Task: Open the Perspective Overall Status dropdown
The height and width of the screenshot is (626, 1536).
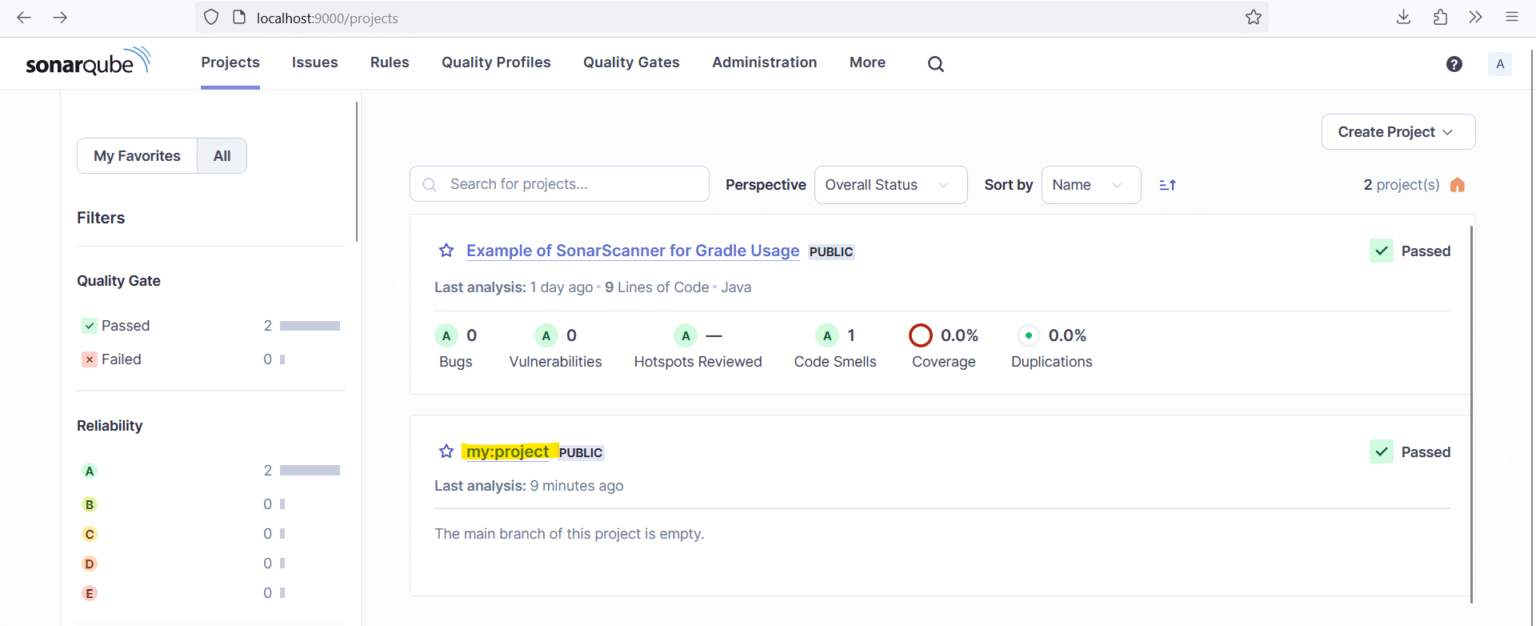Action: coord(890,185)
